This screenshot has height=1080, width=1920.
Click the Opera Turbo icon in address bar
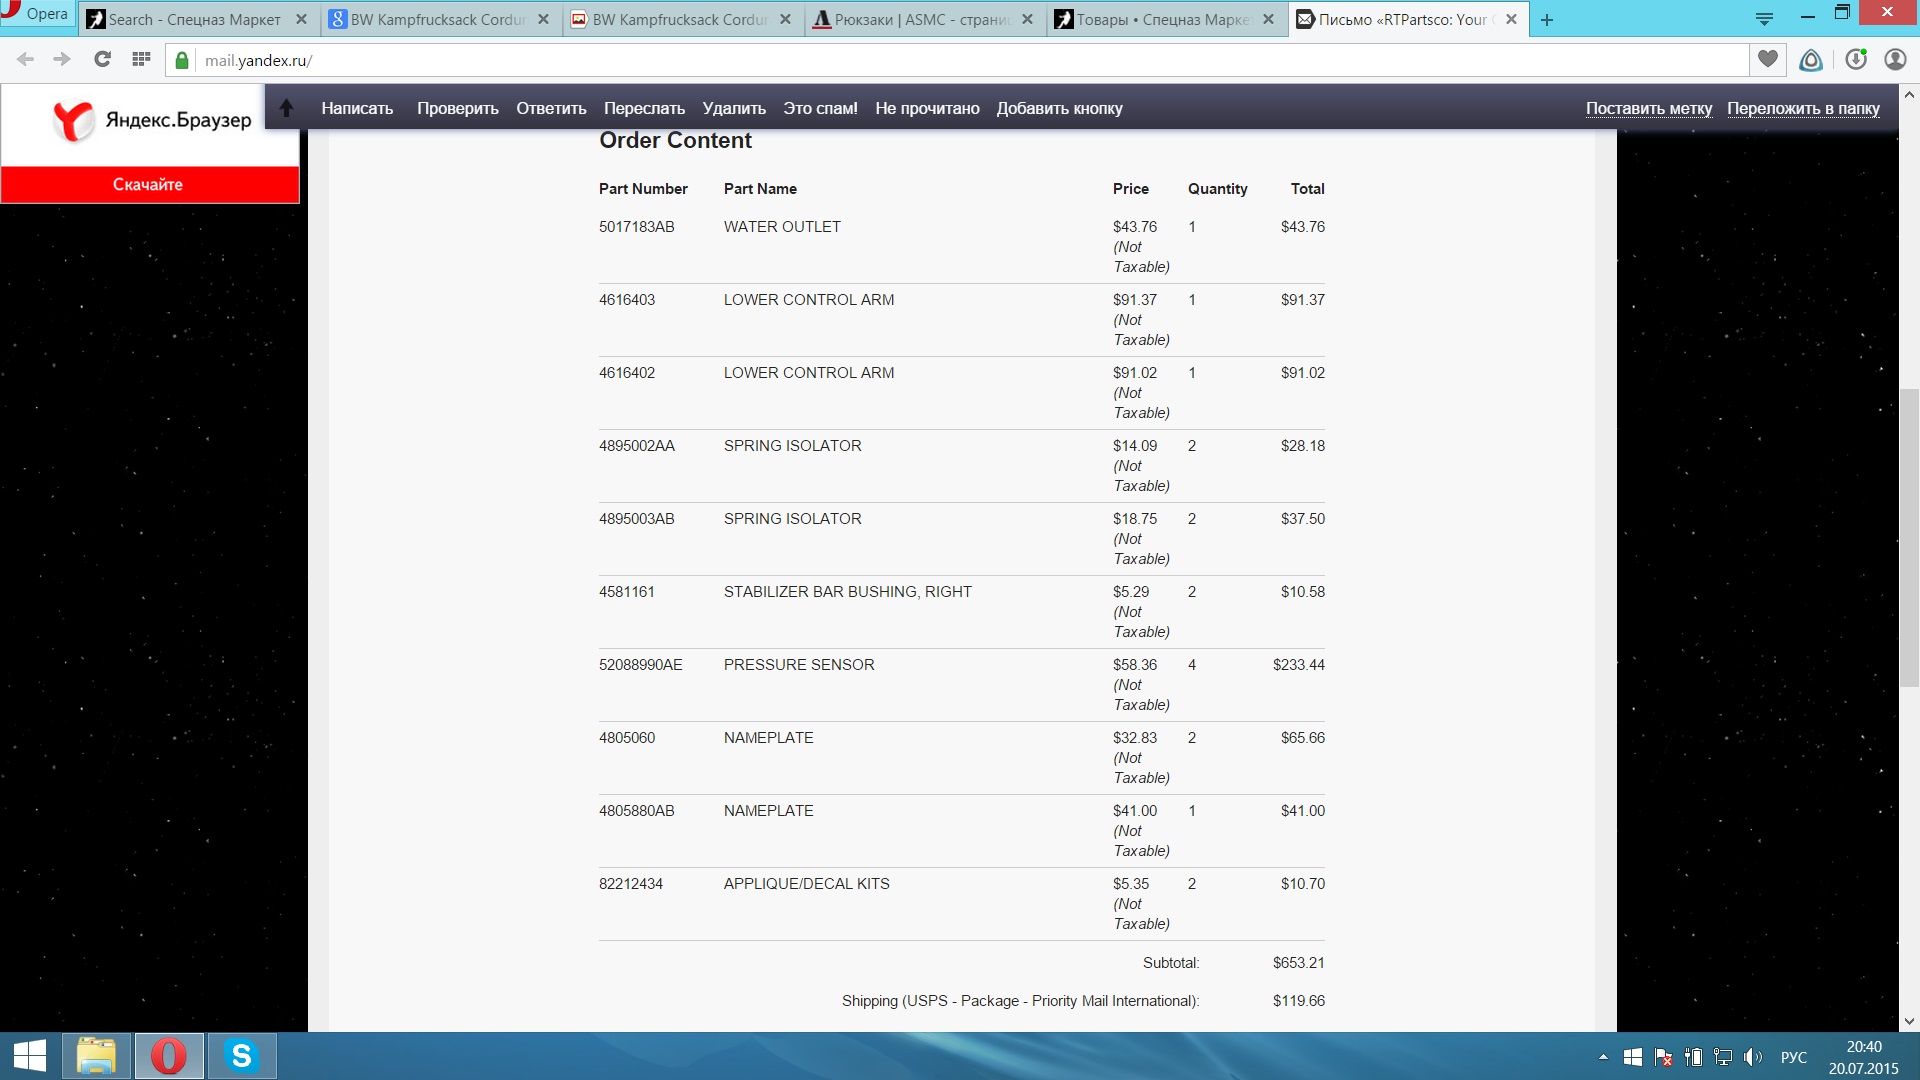(1811, 60)
